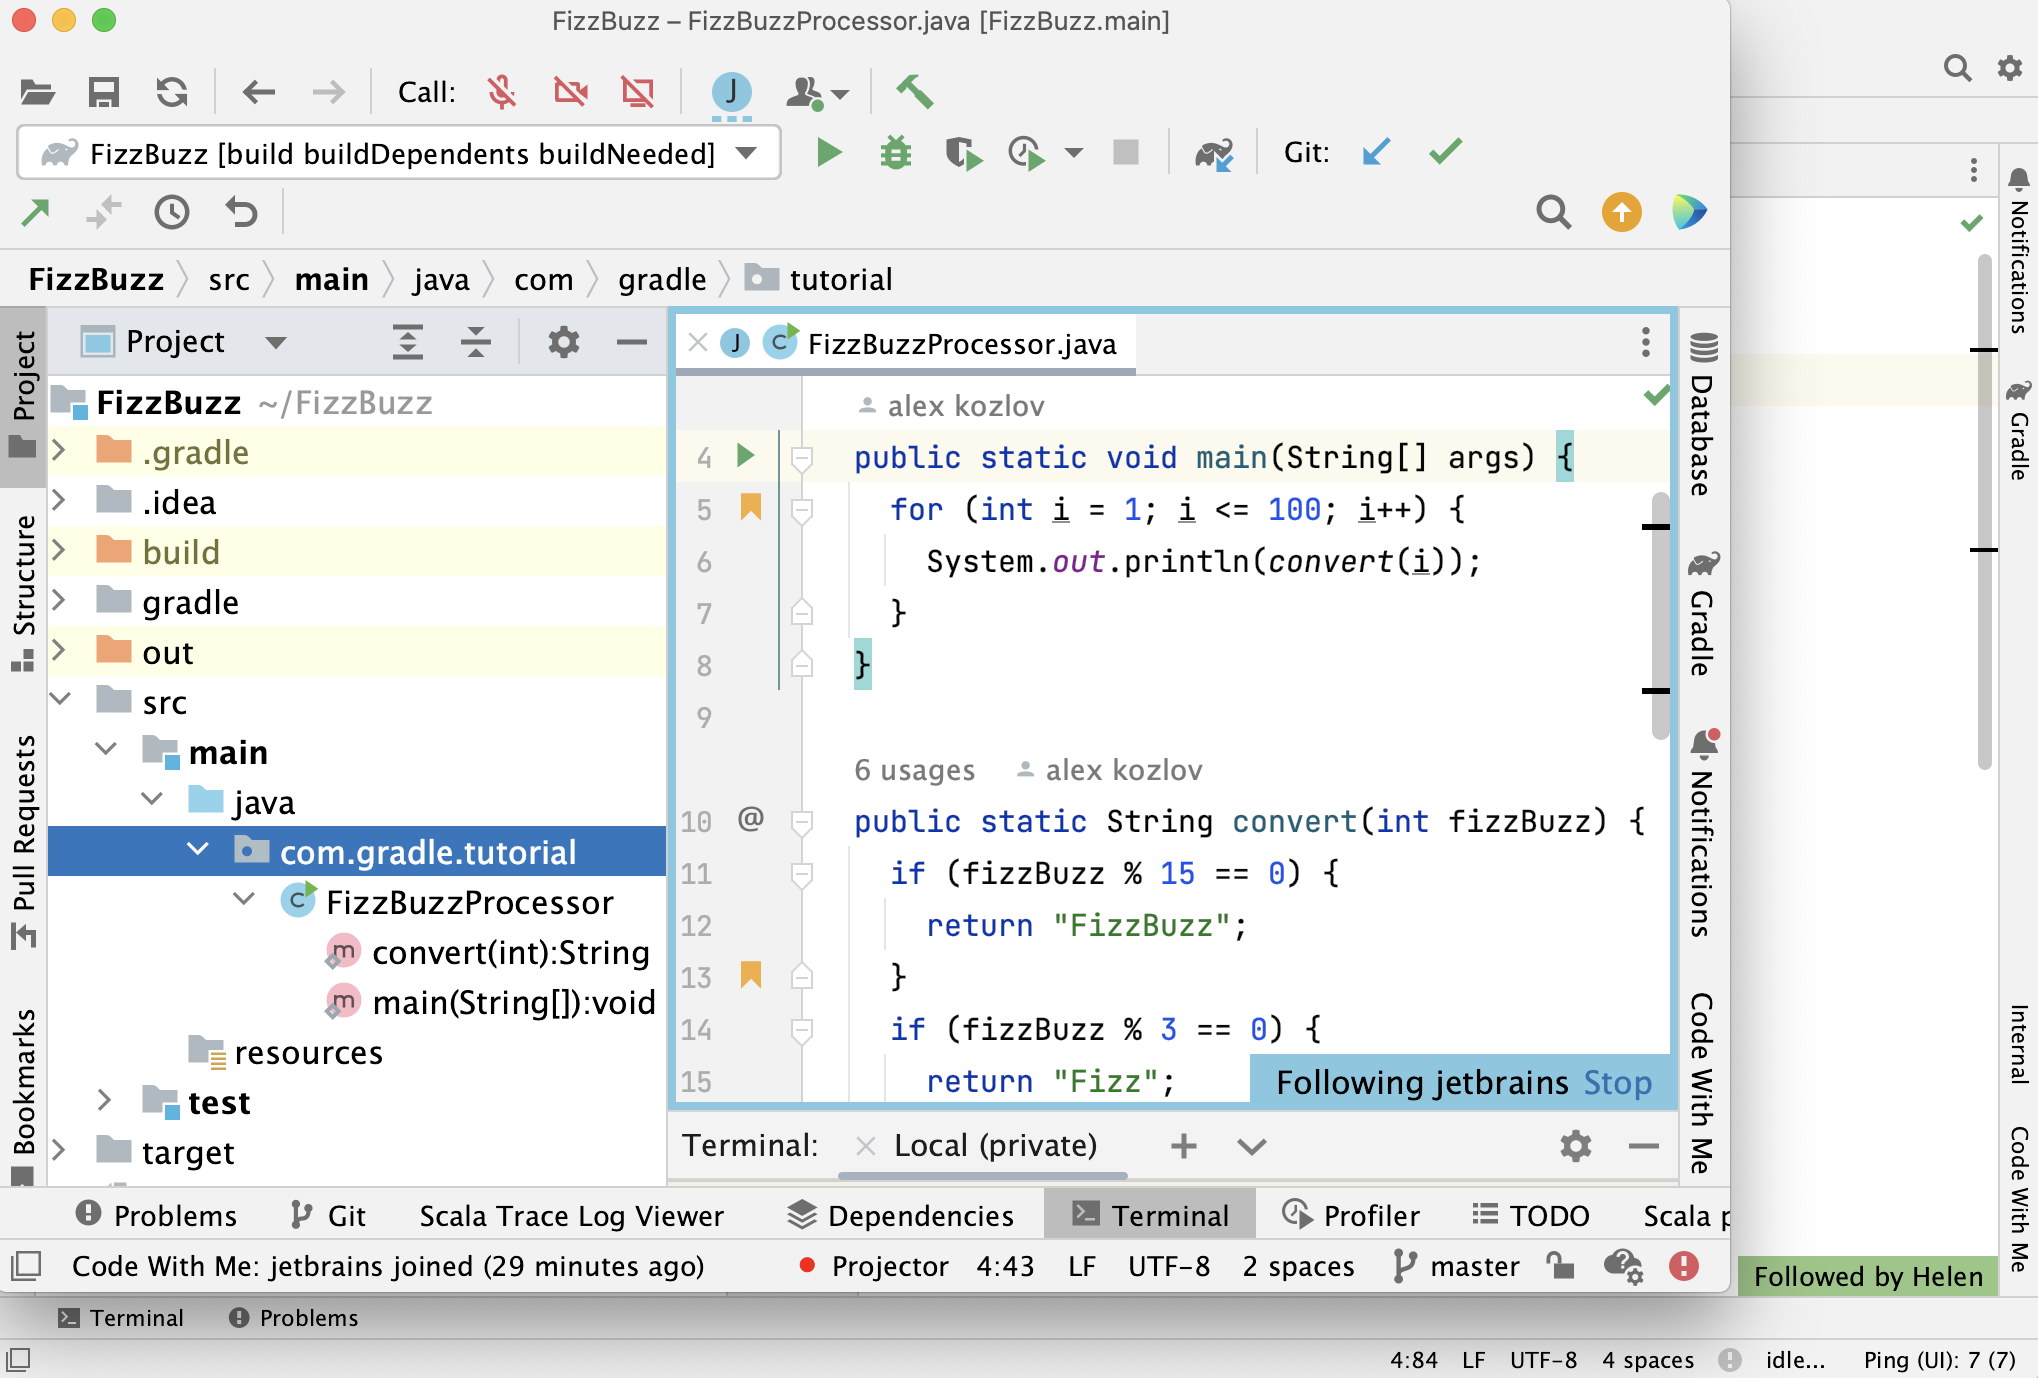2038x1378 pixels.
Task: Open the Problems tool window tab
Action: (x=157, y=1216)
